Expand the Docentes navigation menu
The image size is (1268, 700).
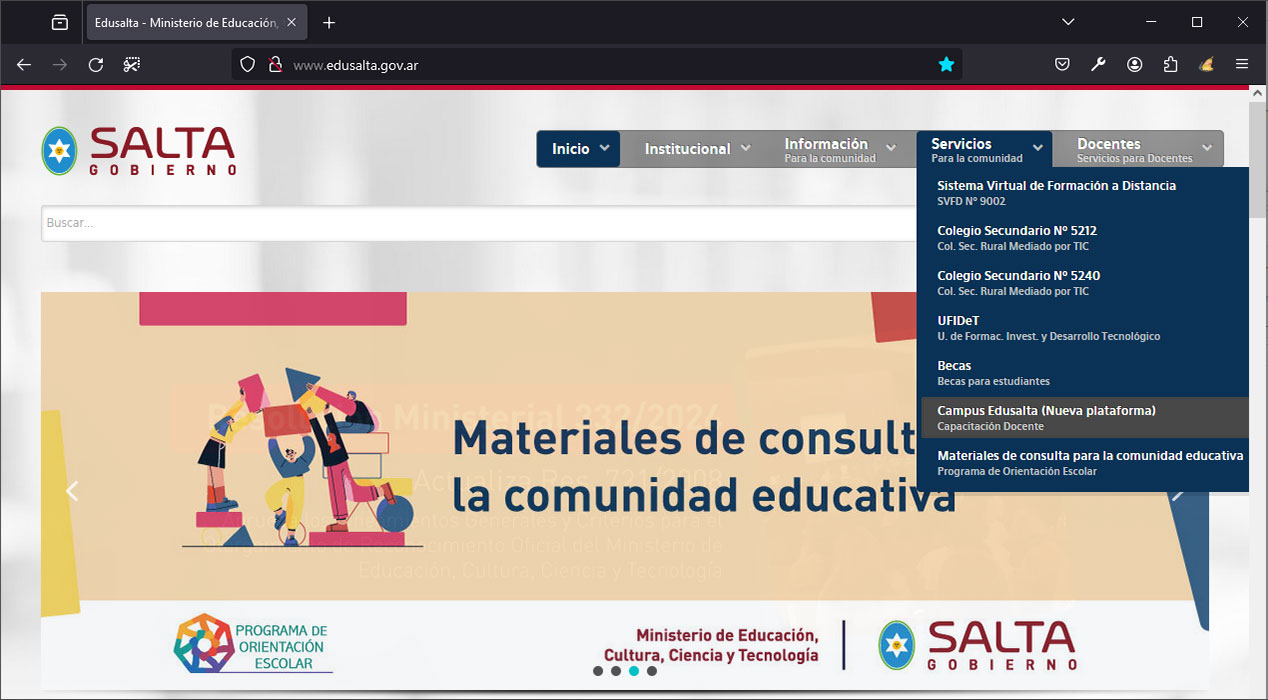(1143, 149)
